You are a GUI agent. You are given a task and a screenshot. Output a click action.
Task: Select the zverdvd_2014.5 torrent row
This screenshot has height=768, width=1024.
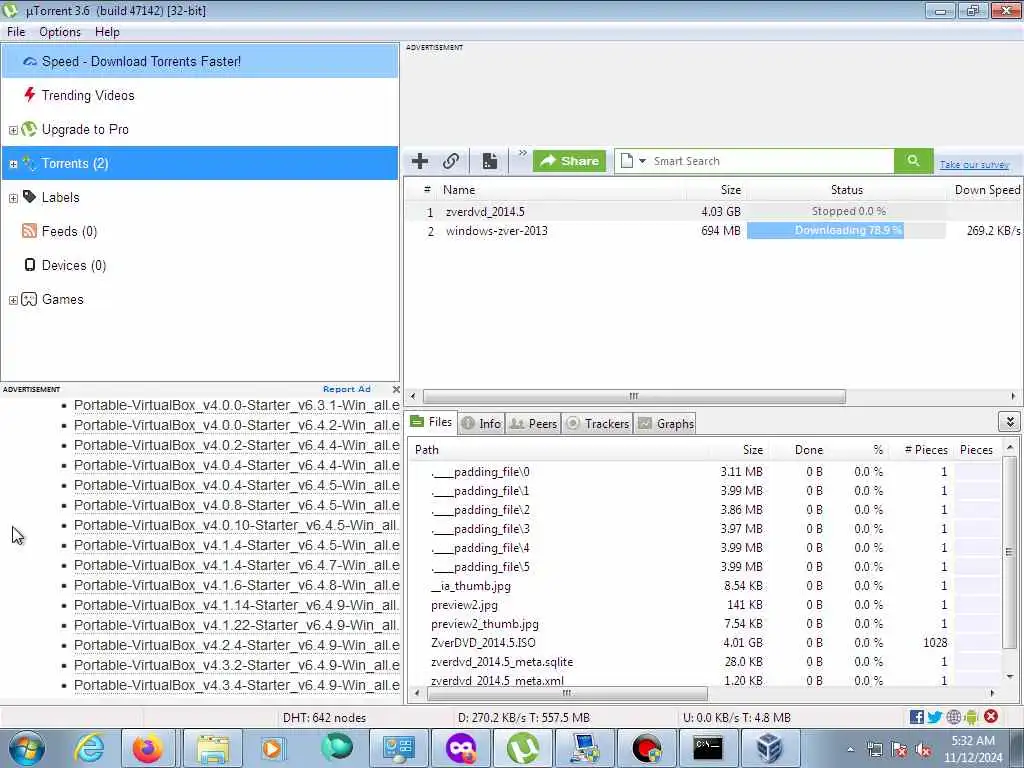(712, 212)
